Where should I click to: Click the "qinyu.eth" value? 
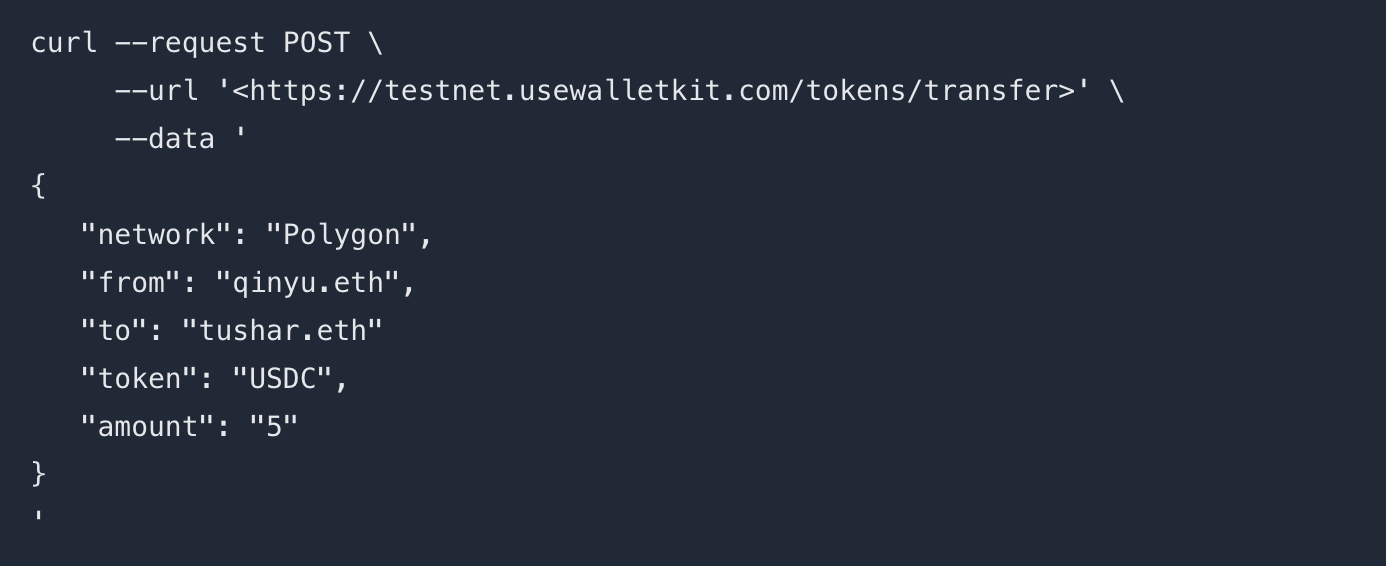tap(307, 283)
